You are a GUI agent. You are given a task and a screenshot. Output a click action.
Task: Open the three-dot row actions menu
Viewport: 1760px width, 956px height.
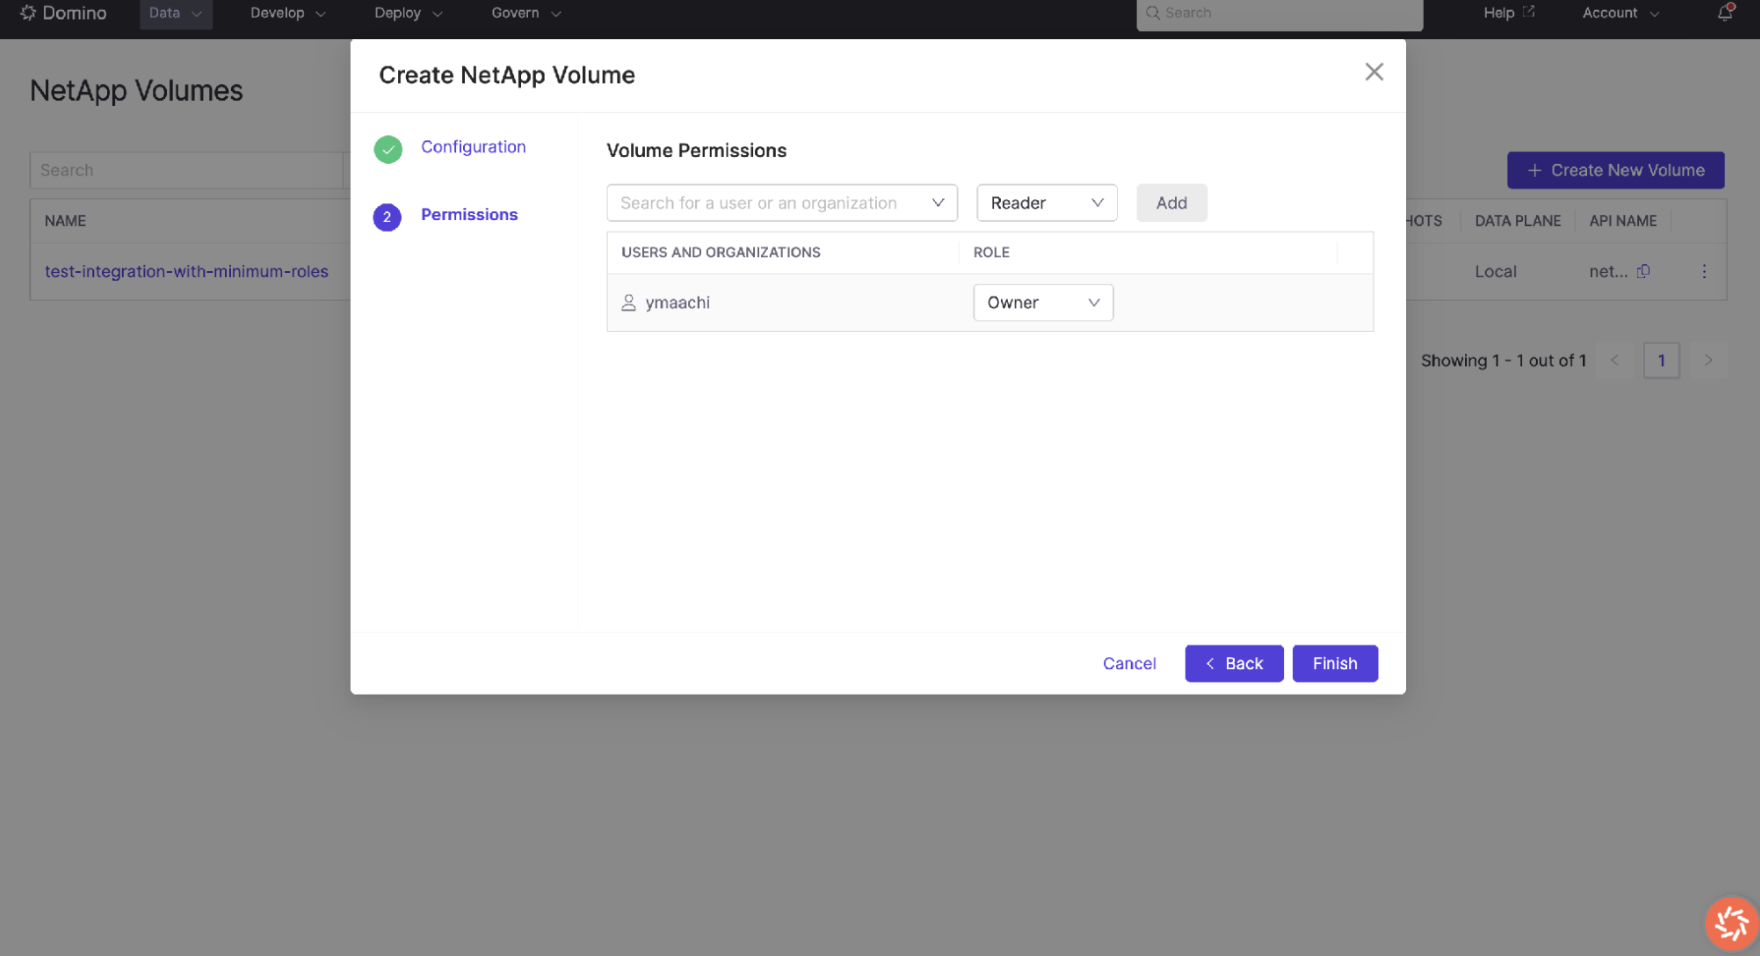(x=1704, y=271)
